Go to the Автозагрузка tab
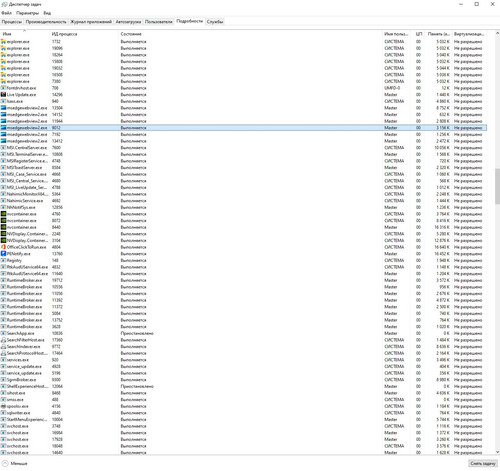The height and width of the screenshot is (471, 500). click(128, 22)
